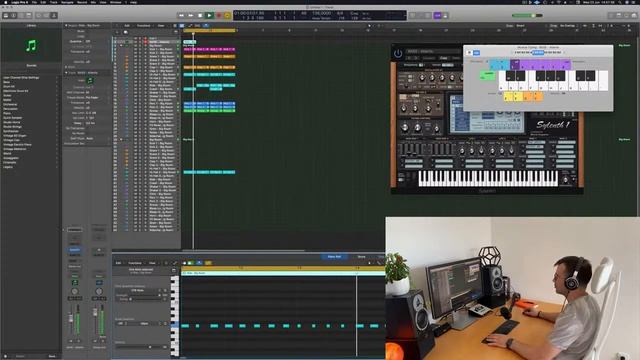Click the Rewind transport button
This screenshot has width=640, height=360.
(x=181, y=16)
